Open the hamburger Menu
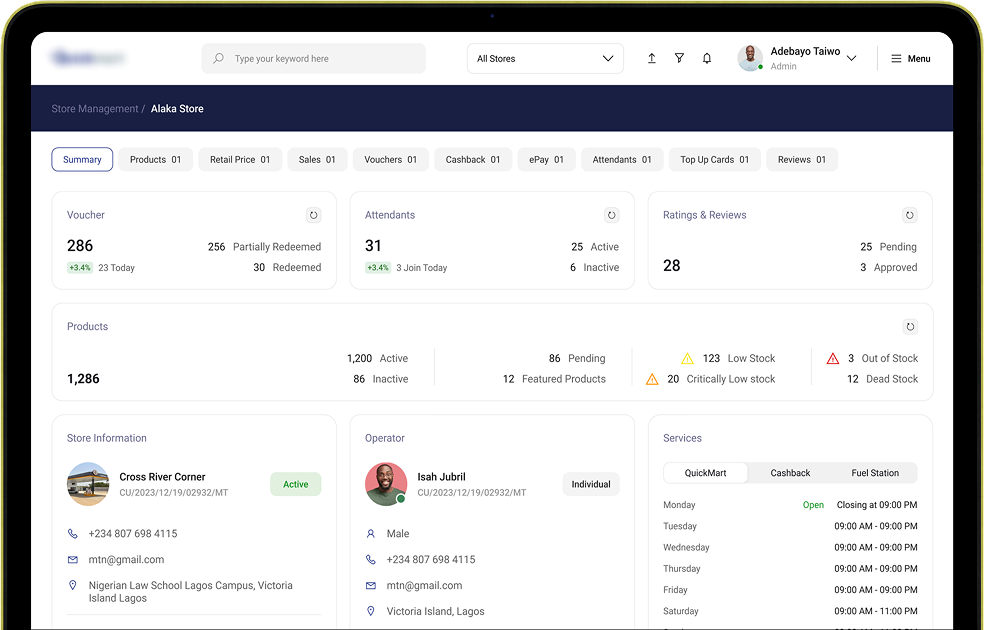This screenshot has height=630, width=984. (x=911, y=58)
